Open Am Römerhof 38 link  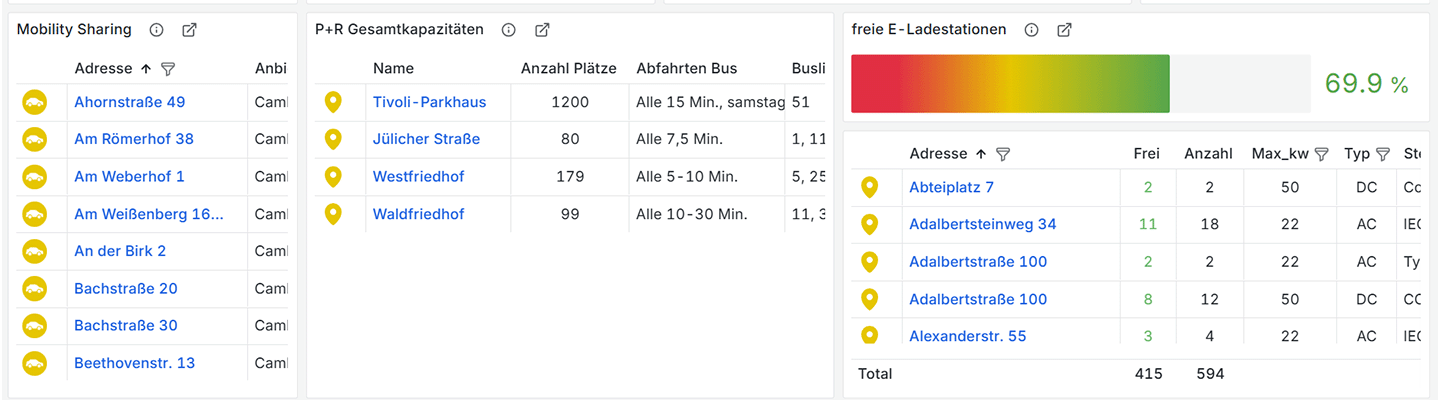[134, 139]
